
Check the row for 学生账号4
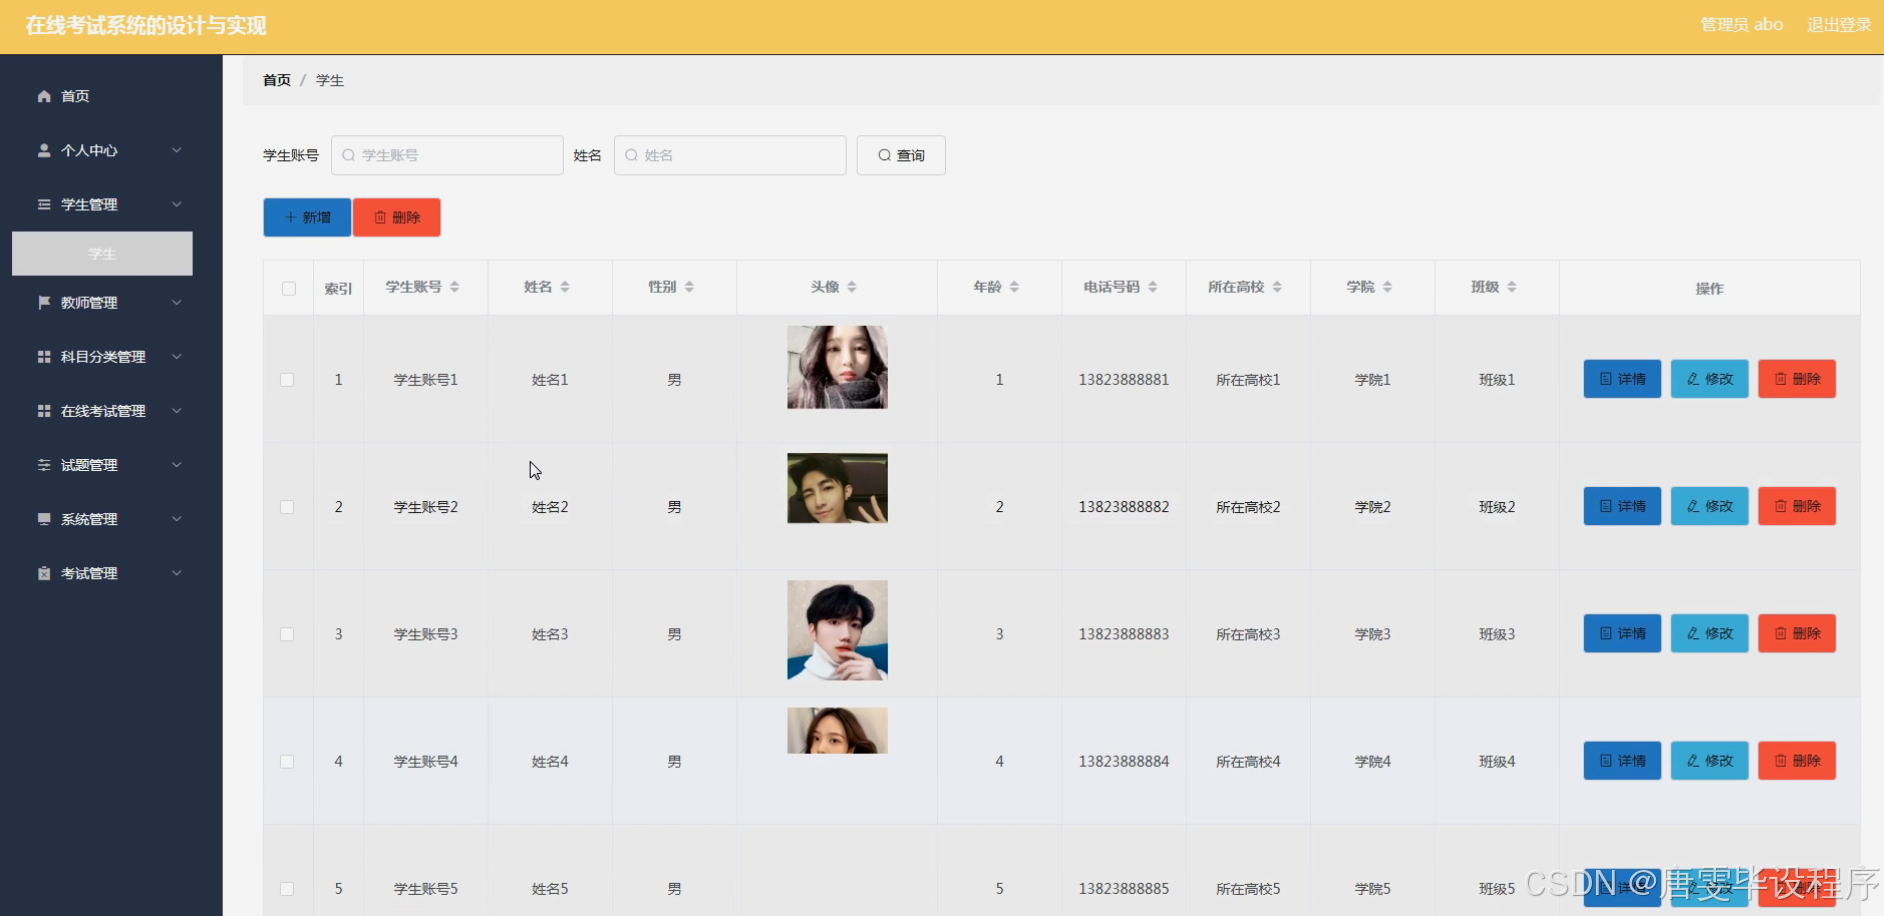click(287, 761)
